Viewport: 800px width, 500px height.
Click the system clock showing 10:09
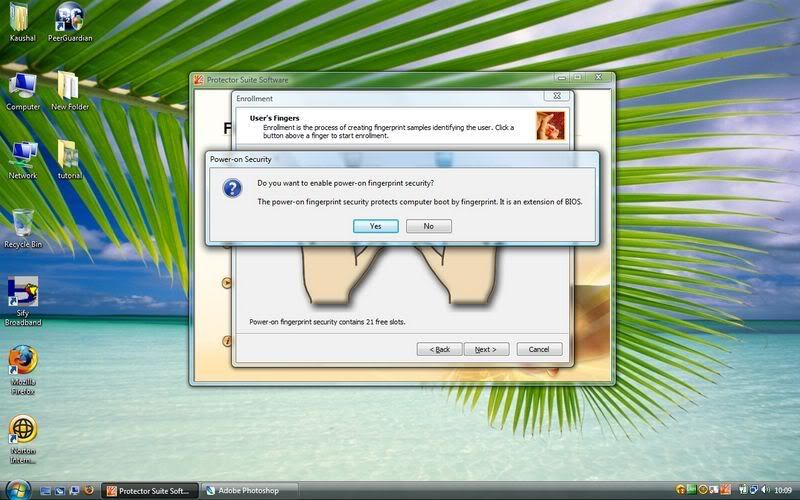783,490
